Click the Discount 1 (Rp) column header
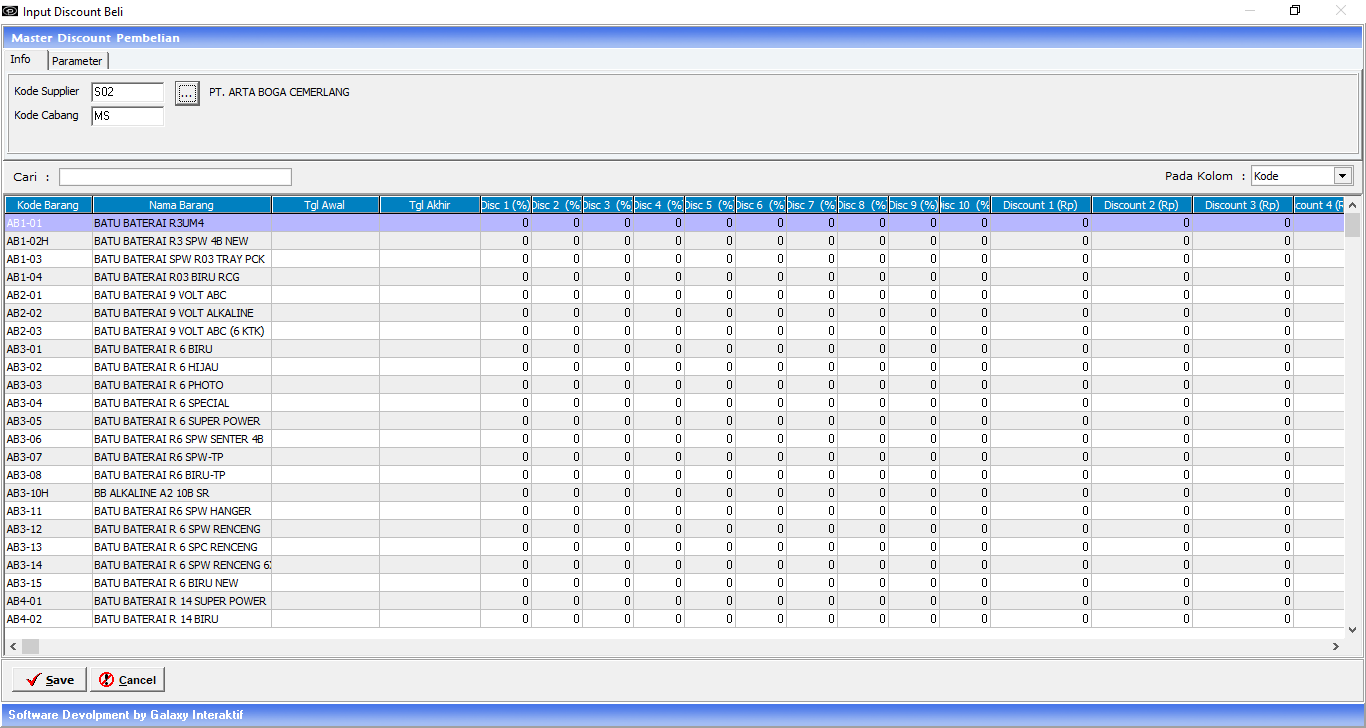The width and height of the screenshot is (1366, 728). [1040, 205]
